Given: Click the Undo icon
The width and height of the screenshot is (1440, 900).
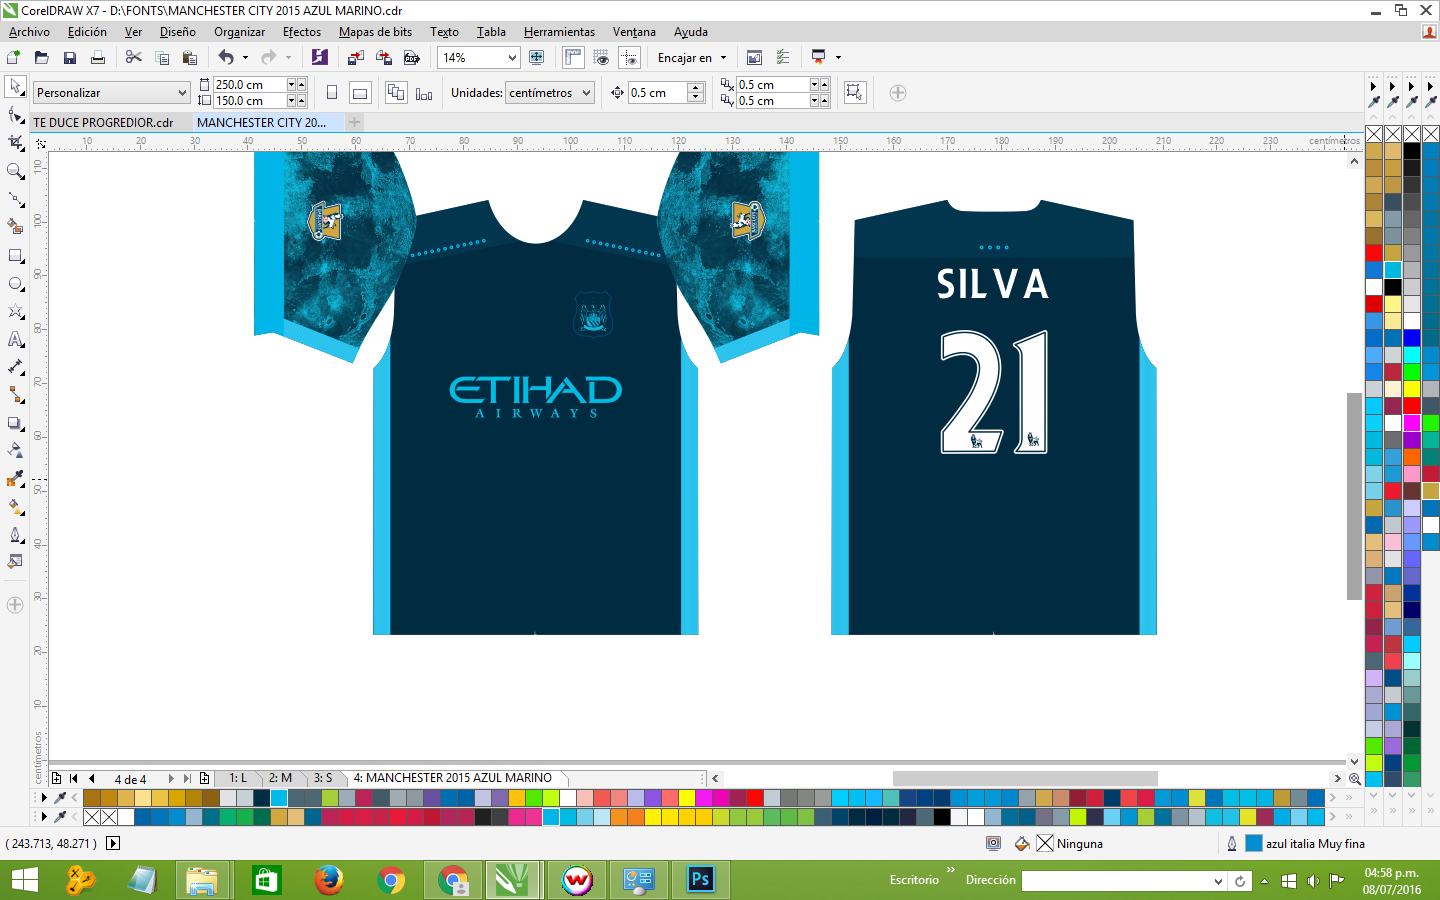Looking at the screenshot, I should (x=228, y=57).
